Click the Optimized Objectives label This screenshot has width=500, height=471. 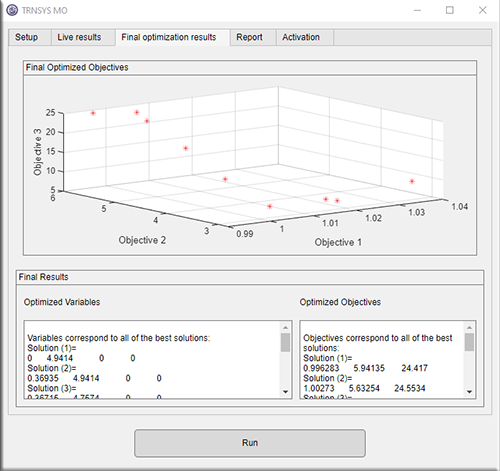pos(340,302)
